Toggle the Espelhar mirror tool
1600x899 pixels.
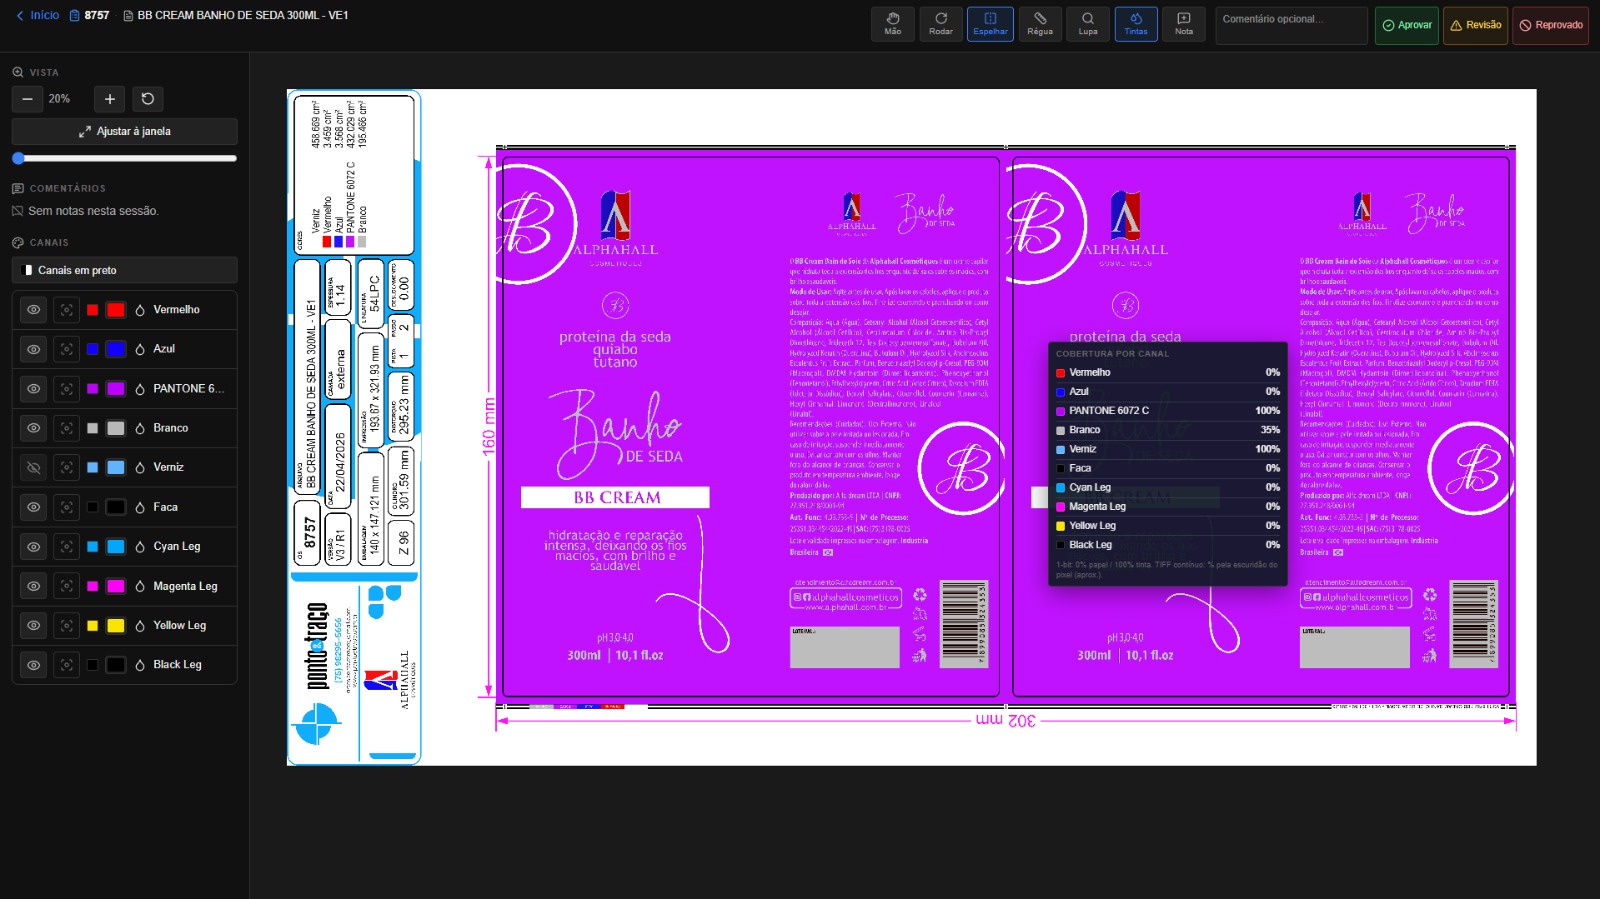point(990,24)
